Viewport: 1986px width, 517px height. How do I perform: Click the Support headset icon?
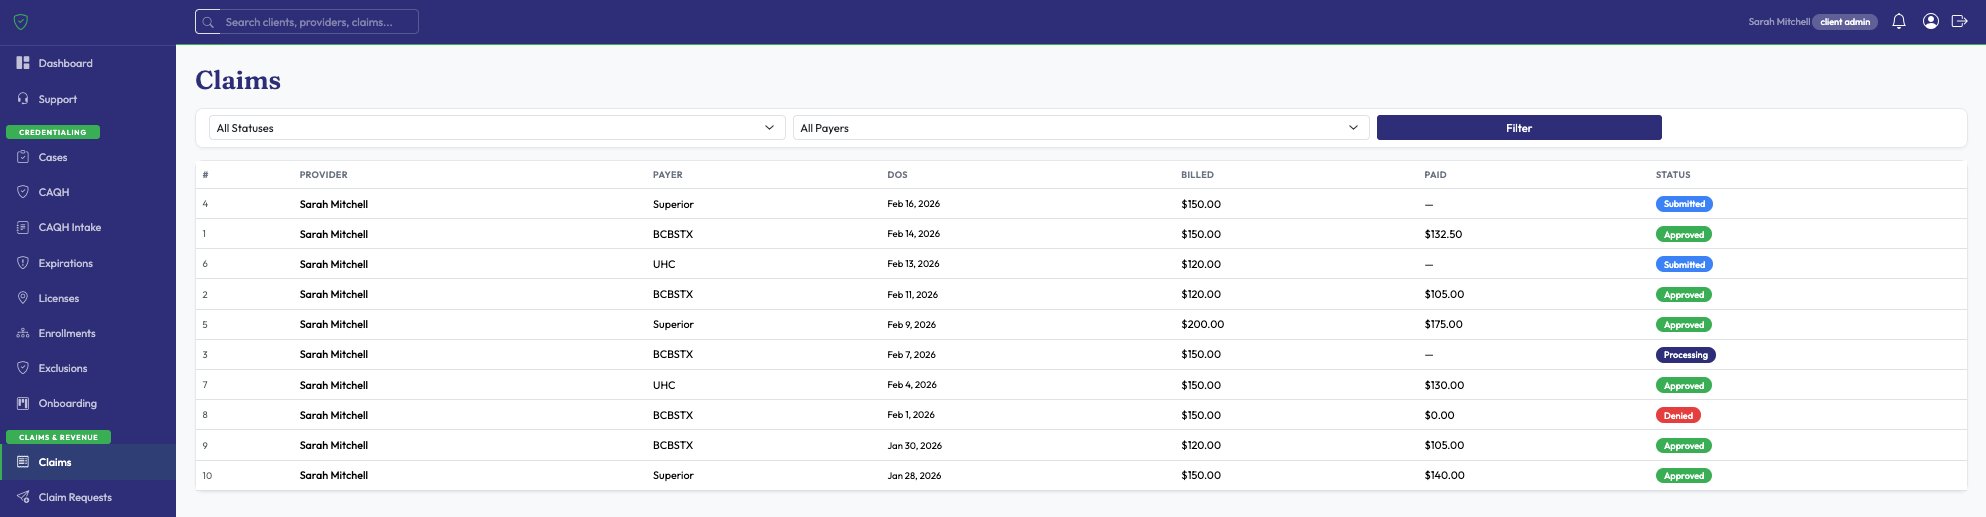[x=23, y=99]
